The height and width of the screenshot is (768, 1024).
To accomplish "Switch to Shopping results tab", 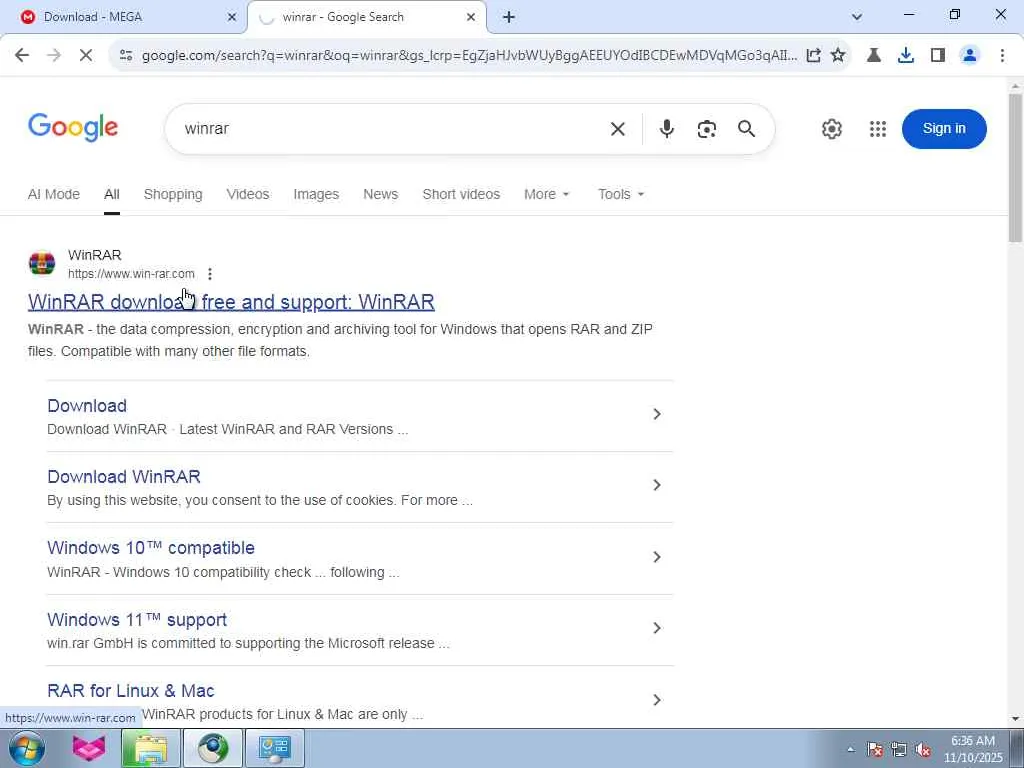I will click(173, 195).
